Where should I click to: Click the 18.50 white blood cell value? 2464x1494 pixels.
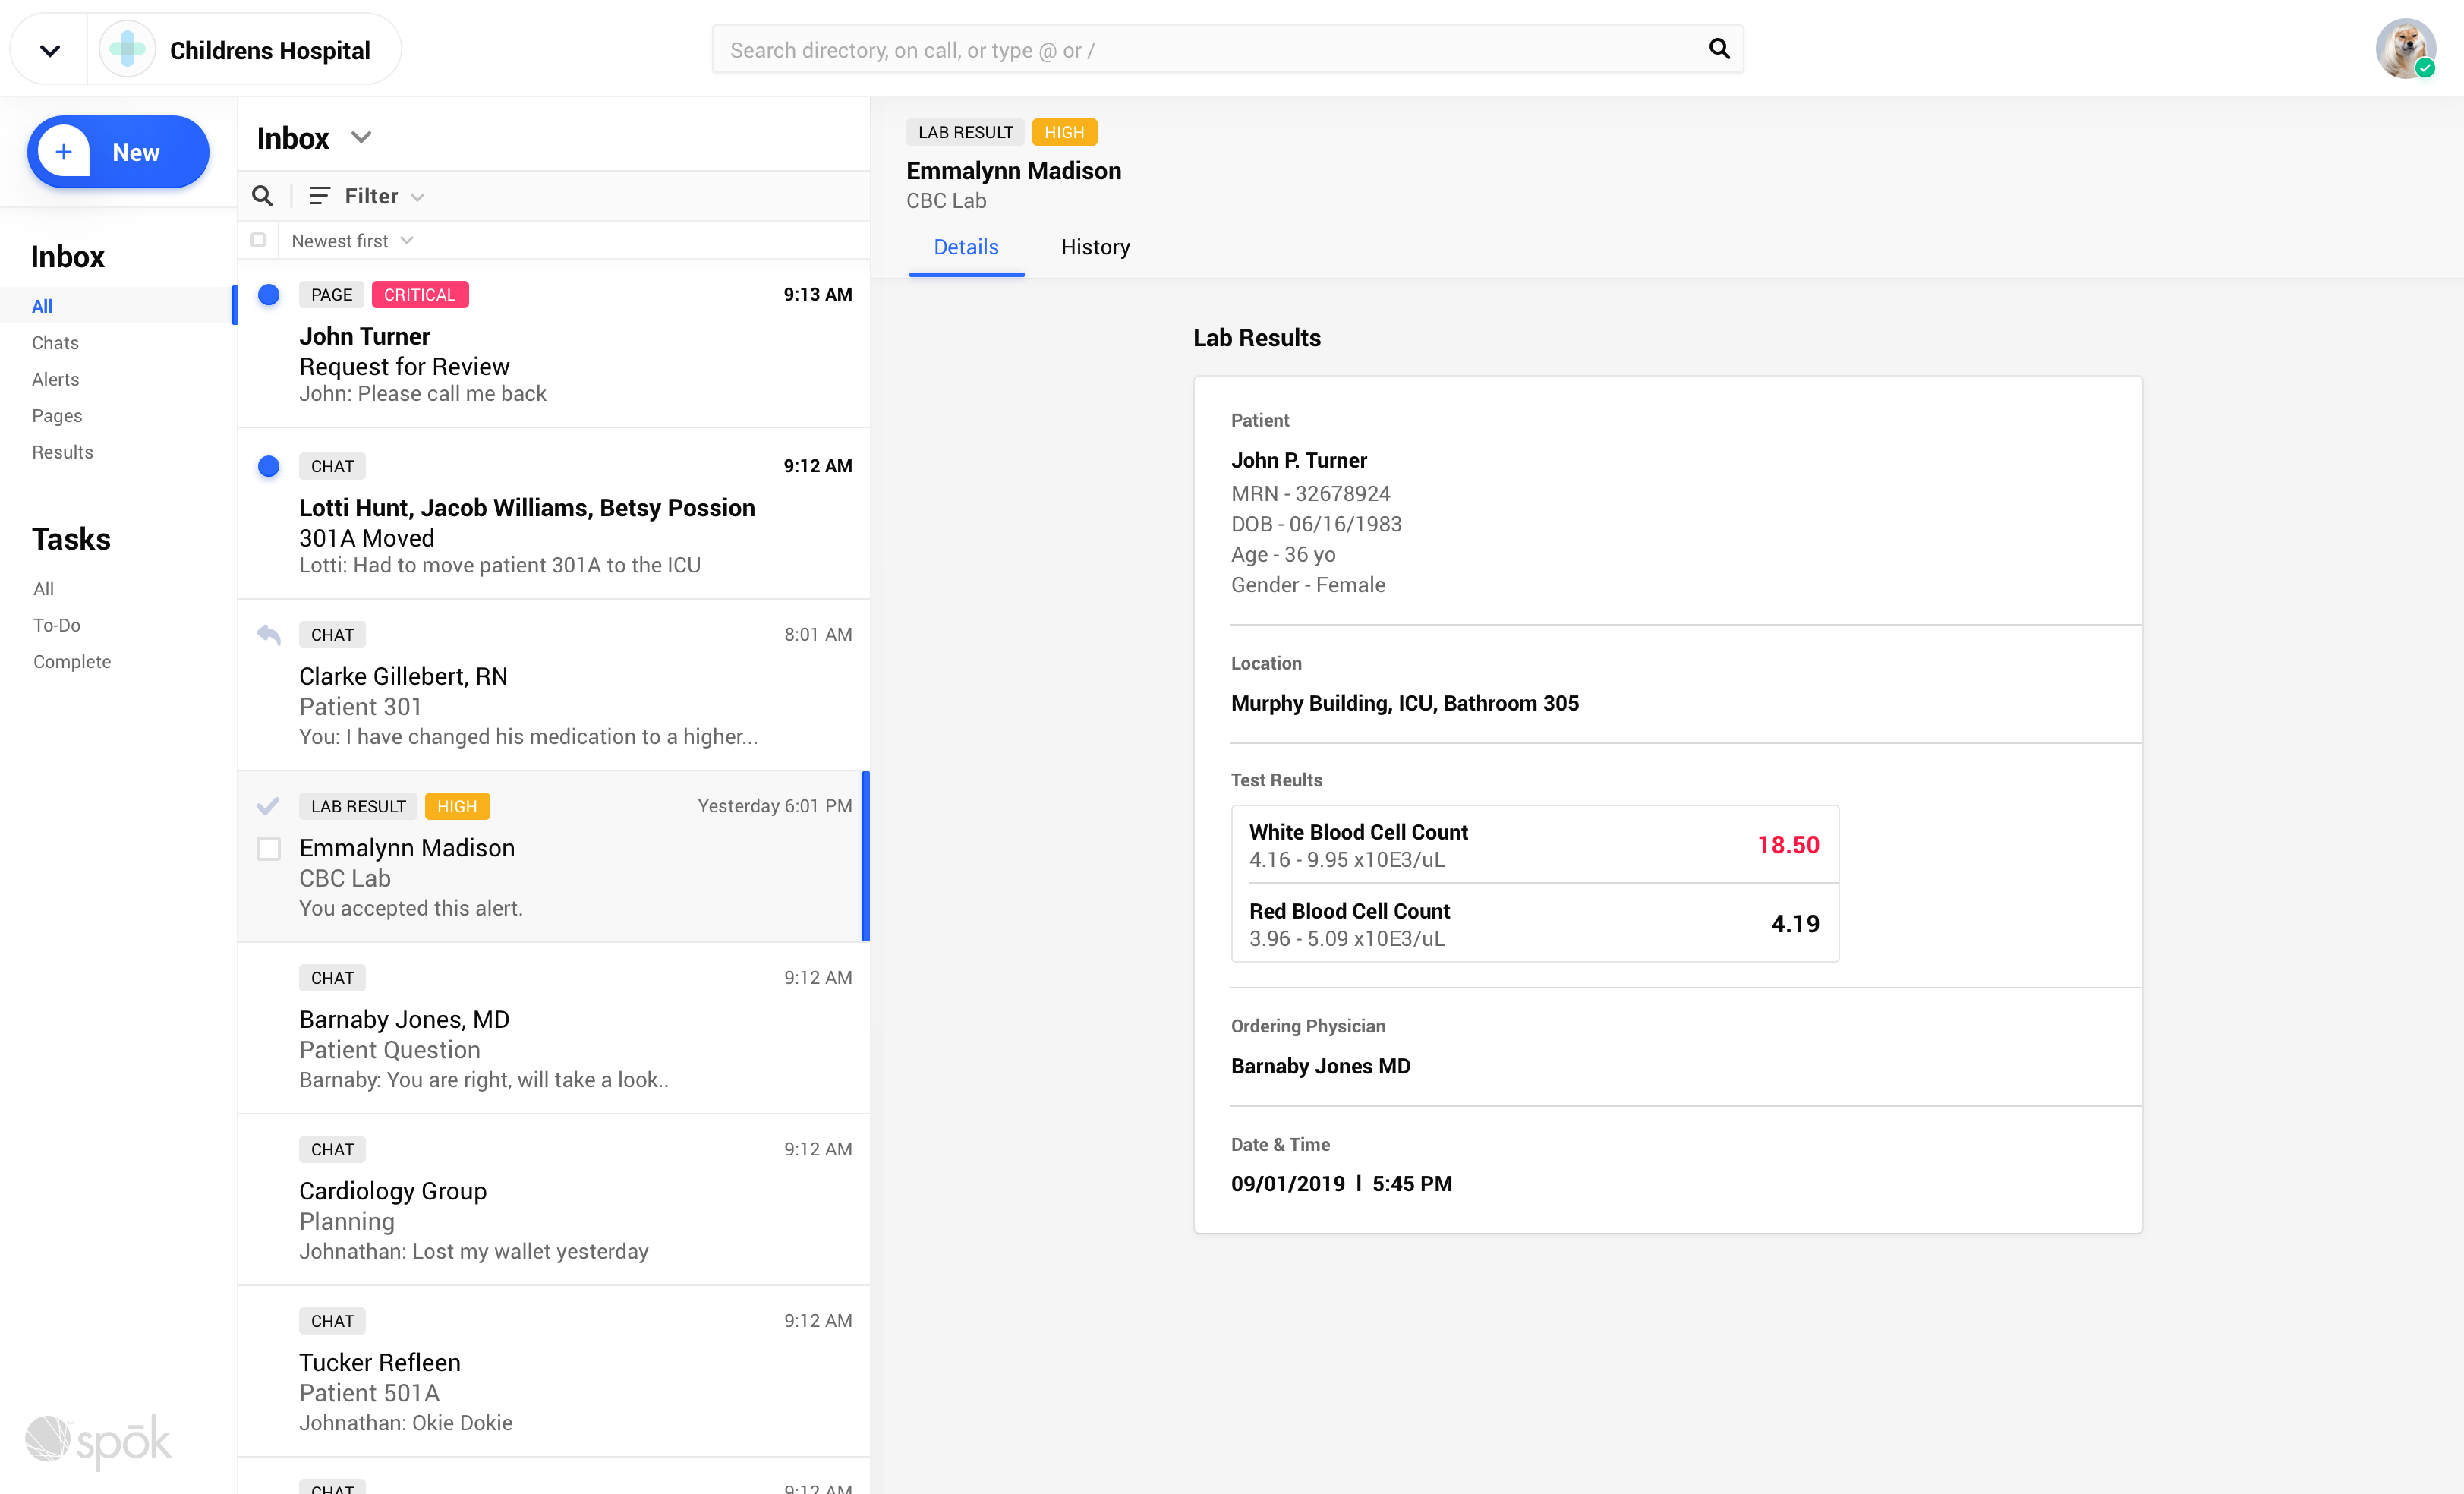click(x=1788, y=845)
